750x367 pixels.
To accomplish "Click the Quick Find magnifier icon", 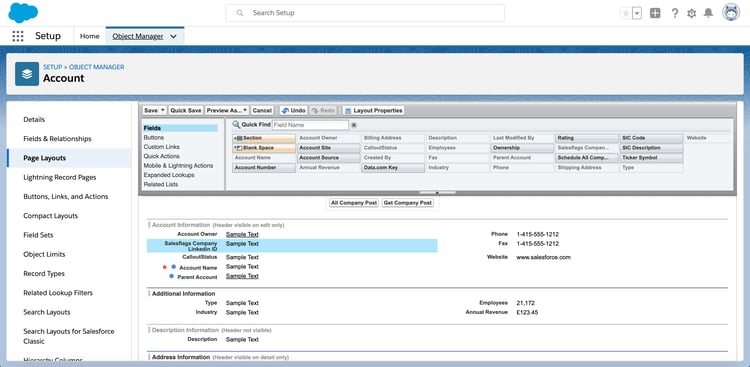I will 236,125.
